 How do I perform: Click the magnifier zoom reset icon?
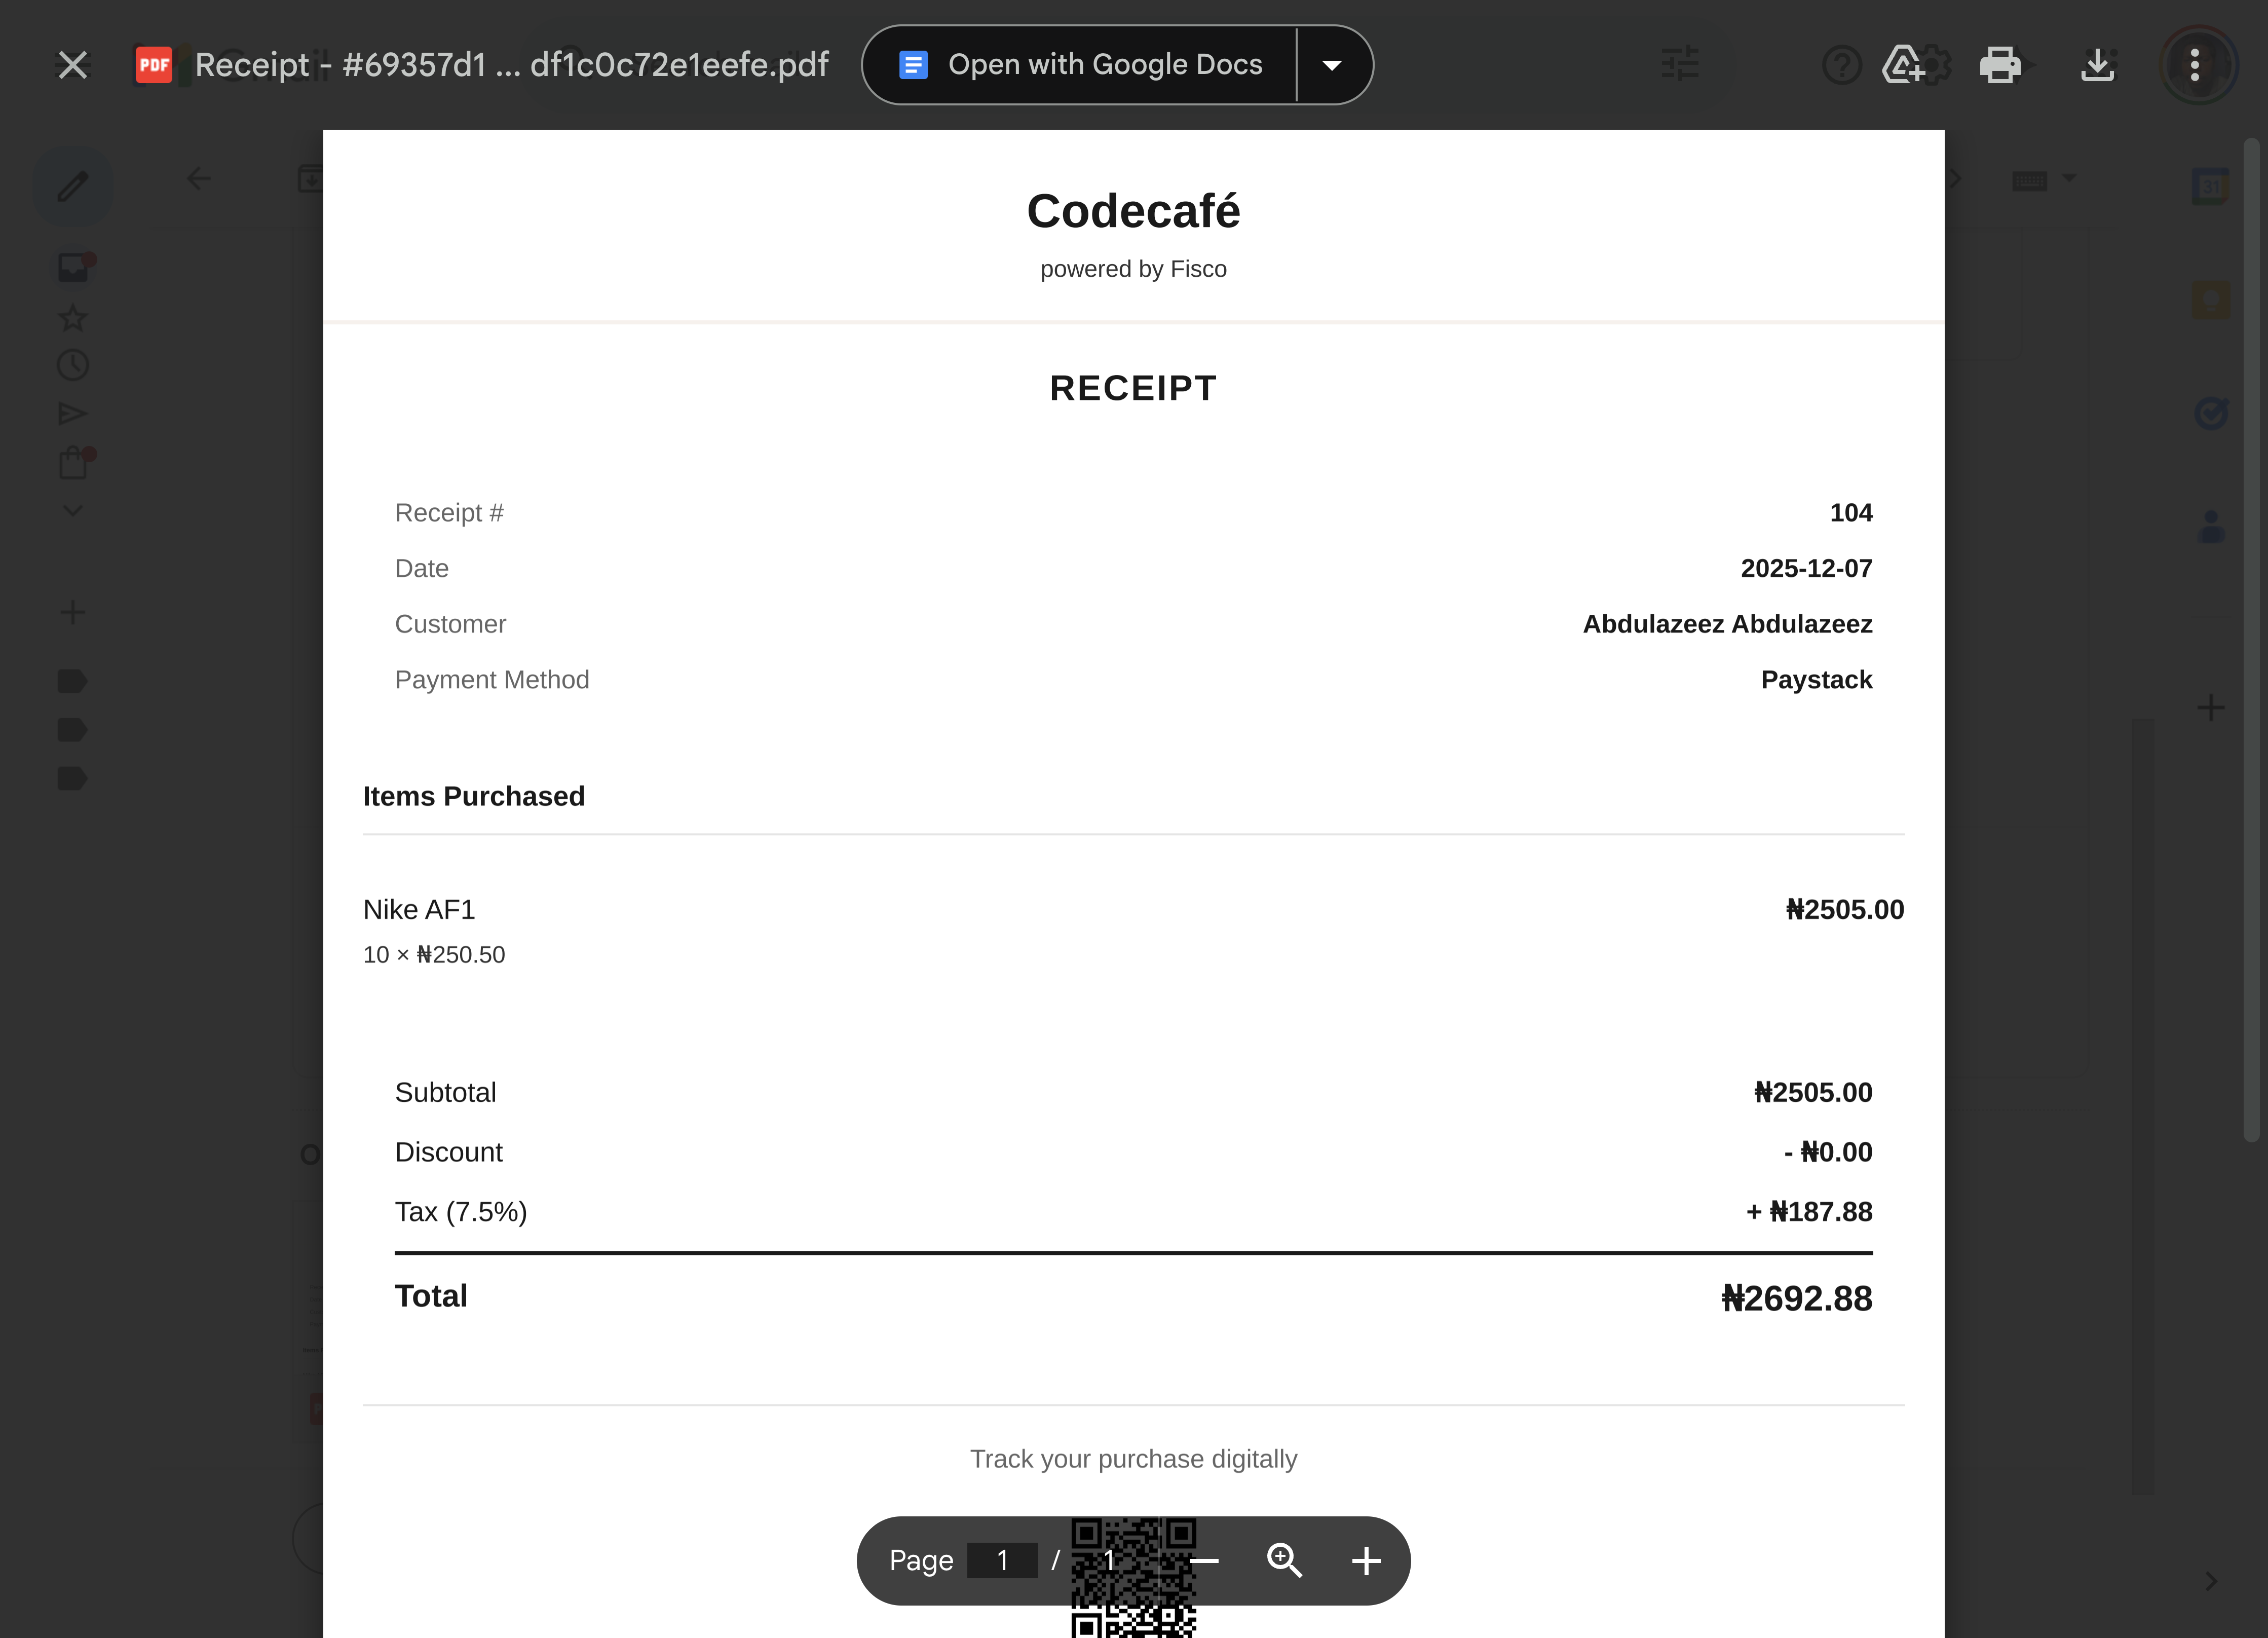(x=1284, y=1560)
